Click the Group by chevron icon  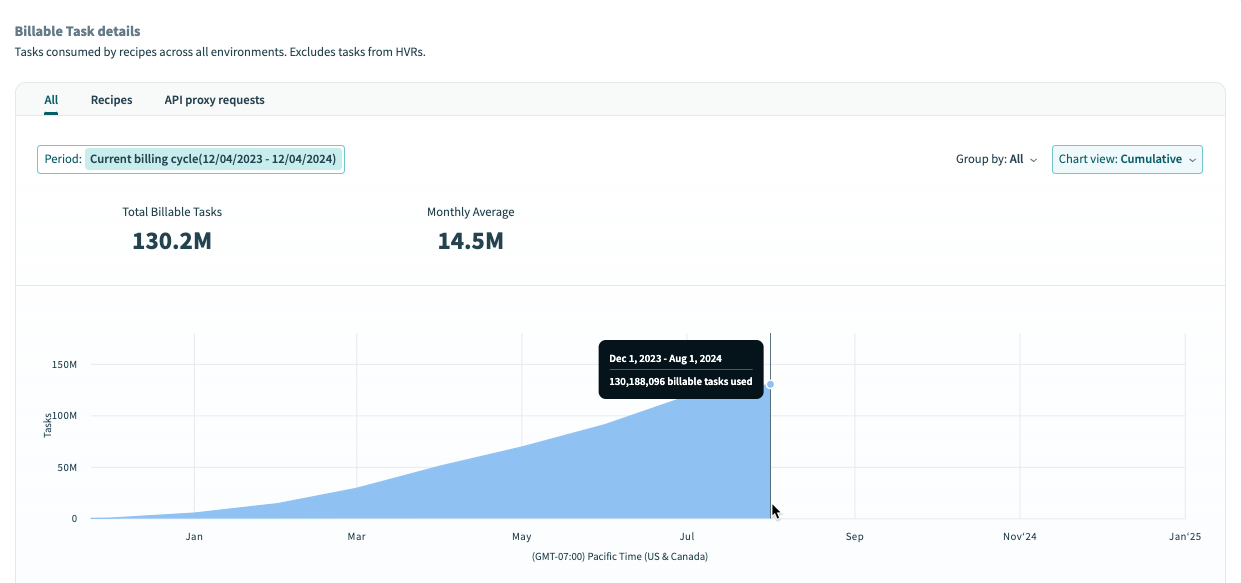(1035, 159)
